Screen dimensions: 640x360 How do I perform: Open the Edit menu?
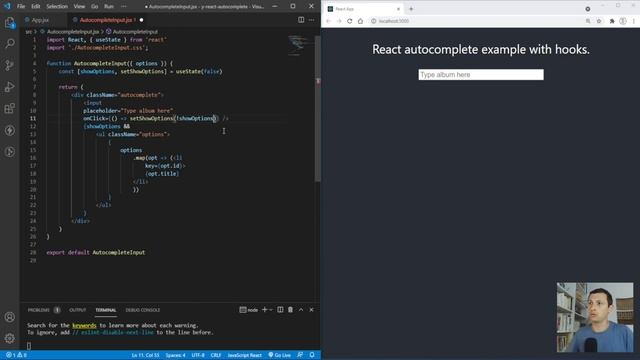click(36, 7)
